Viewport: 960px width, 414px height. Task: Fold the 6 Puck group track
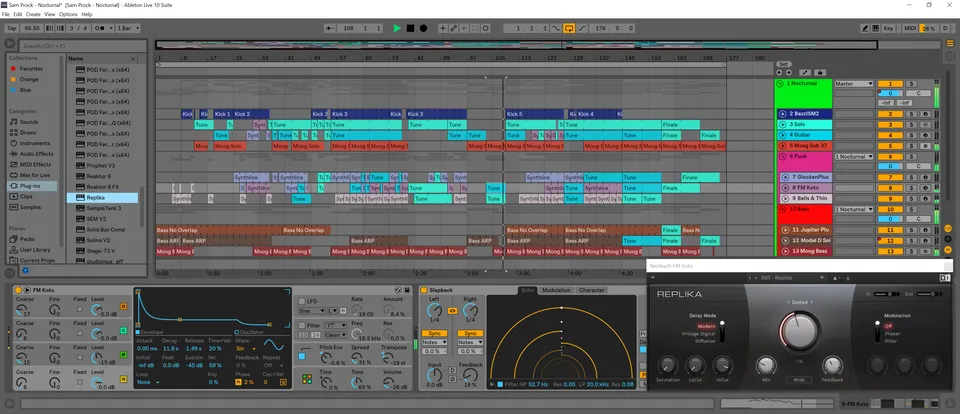(780, 157)
